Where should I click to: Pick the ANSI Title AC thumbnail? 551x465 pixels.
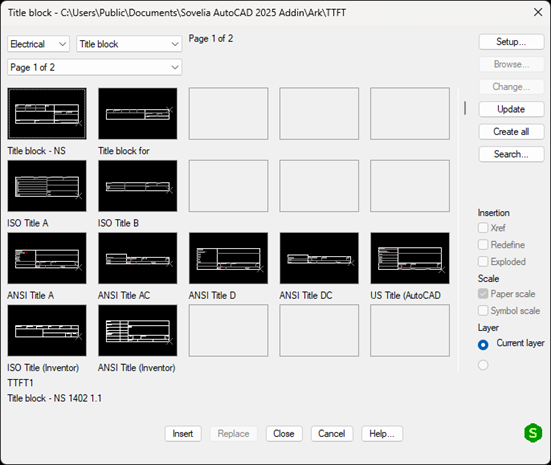tap(138, 258)
